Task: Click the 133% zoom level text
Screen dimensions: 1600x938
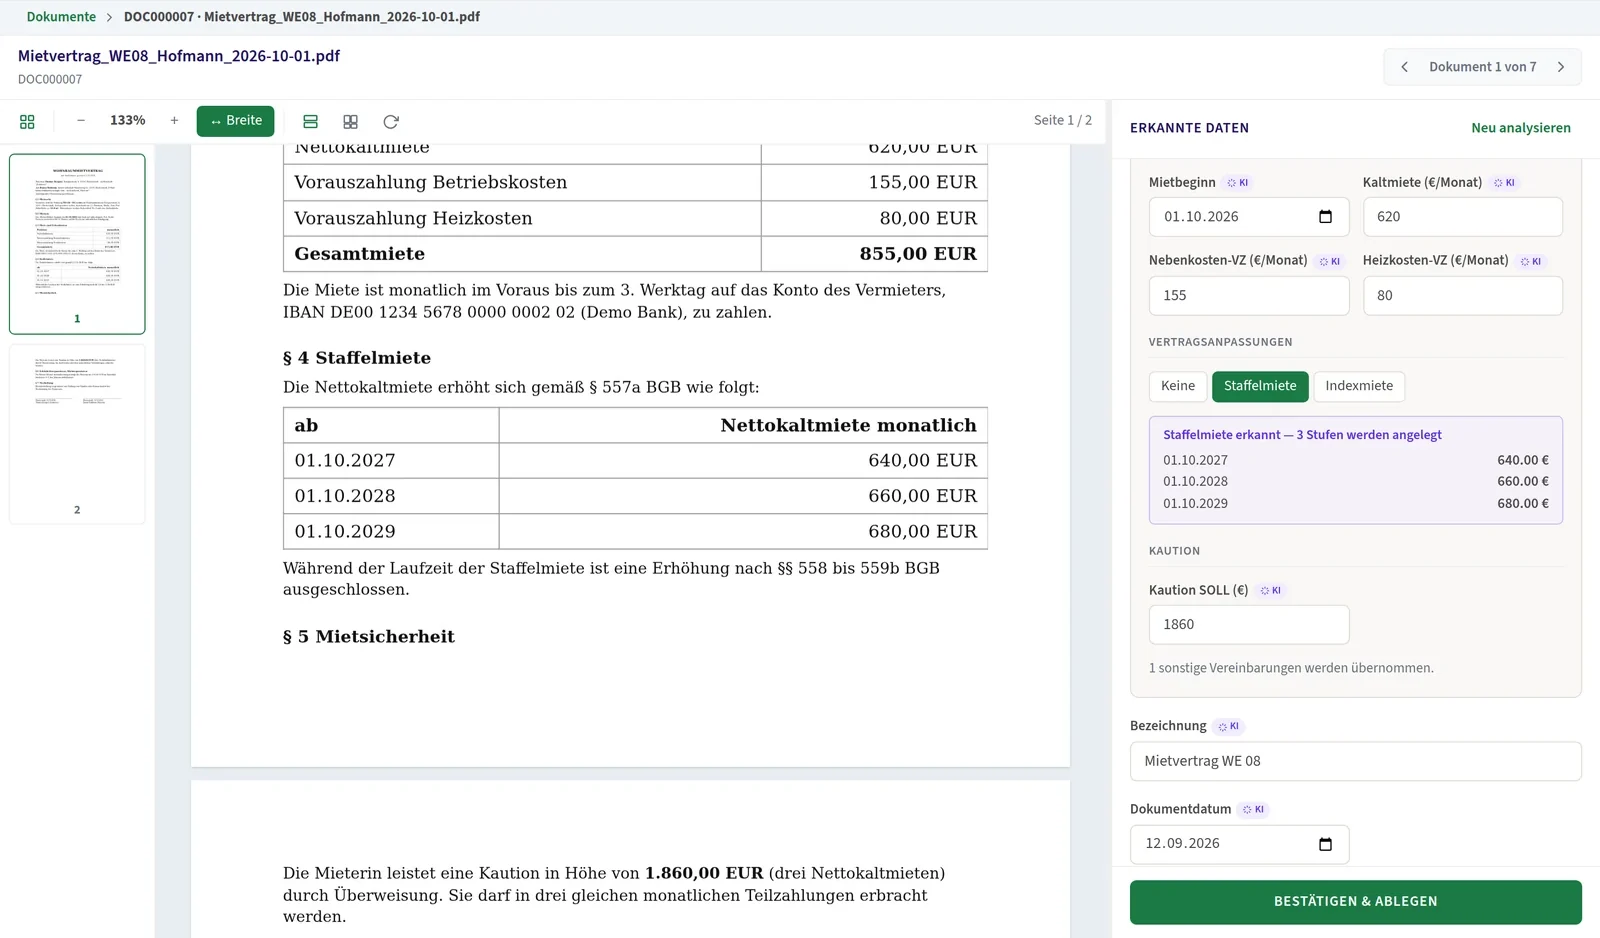Action: [128, 120]
